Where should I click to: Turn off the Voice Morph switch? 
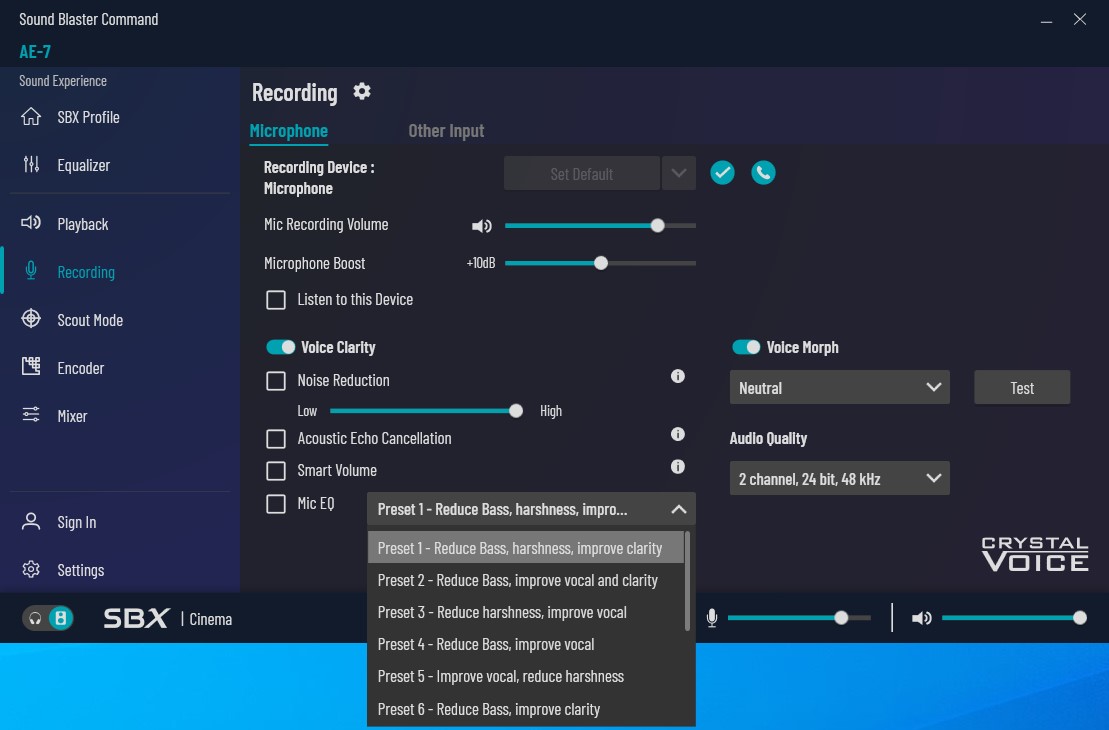[x=745, y=347]
